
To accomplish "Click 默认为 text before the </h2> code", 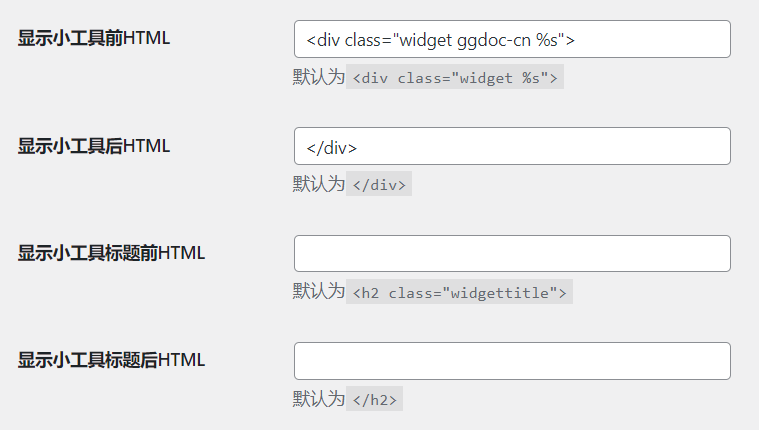I will [x=319, y=399].
